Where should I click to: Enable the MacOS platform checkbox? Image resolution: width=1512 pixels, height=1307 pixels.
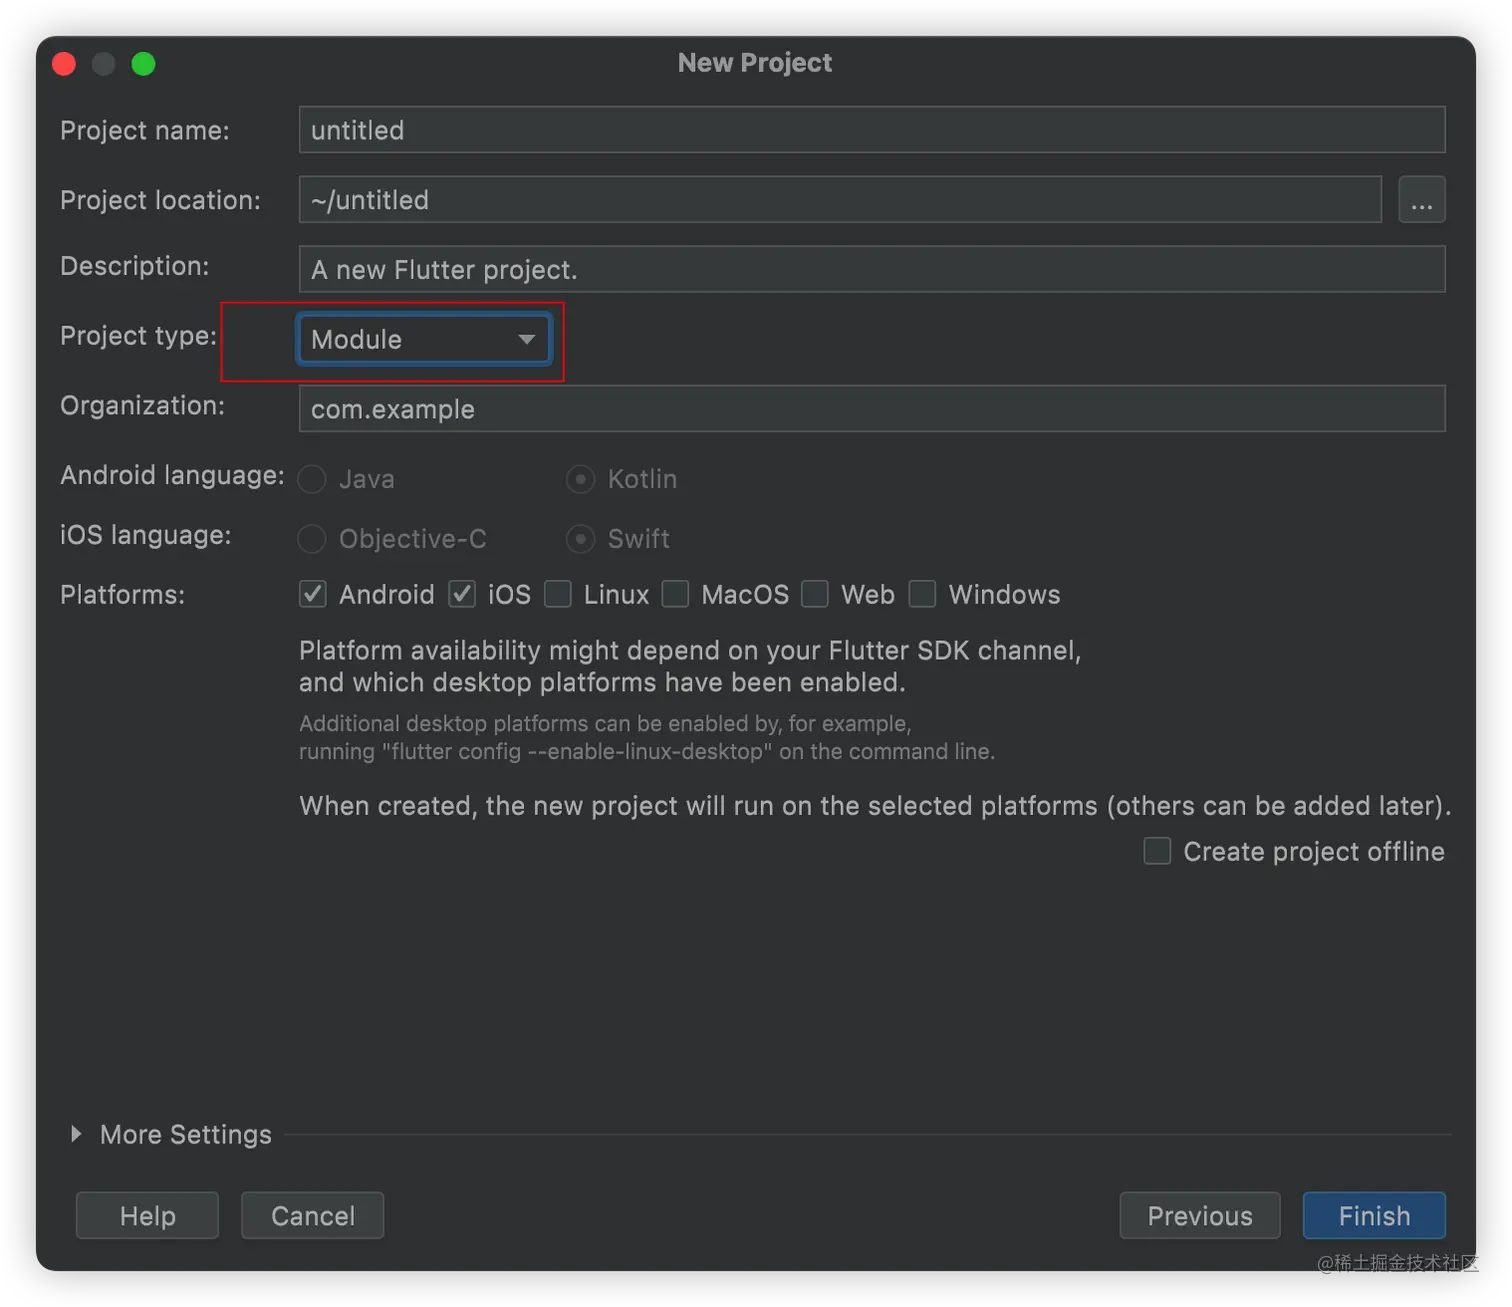676,594
